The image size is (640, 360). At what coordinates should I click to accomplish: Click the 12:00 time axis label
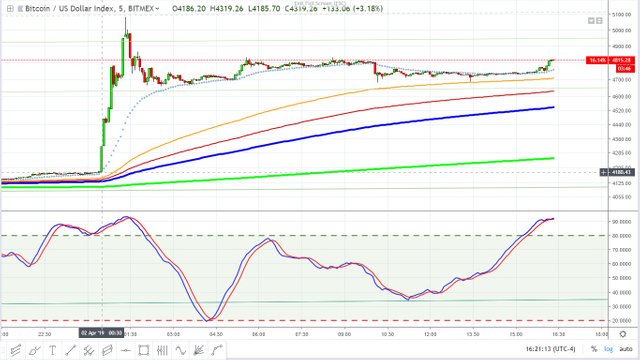click(430, 334)
